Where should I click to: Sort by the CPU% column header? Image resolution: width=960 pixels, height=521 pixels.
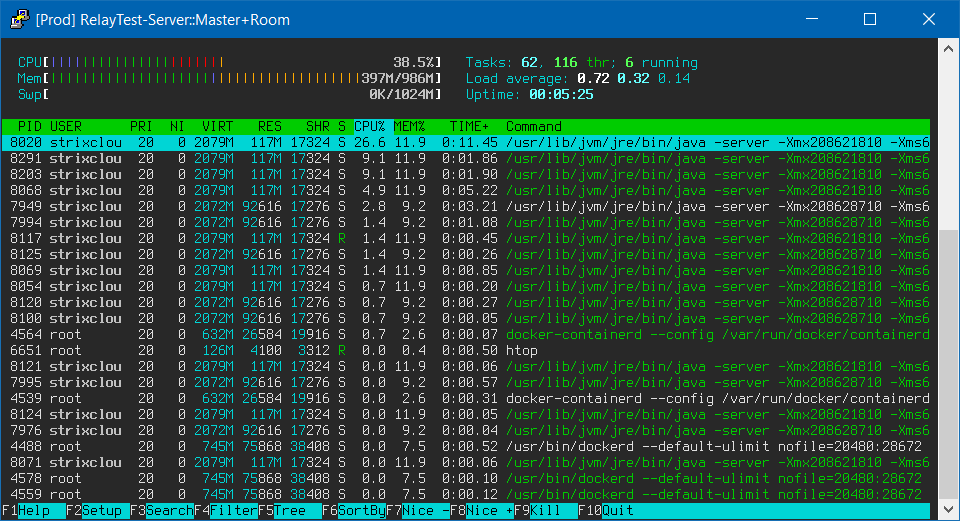click(x=370, y=127)
